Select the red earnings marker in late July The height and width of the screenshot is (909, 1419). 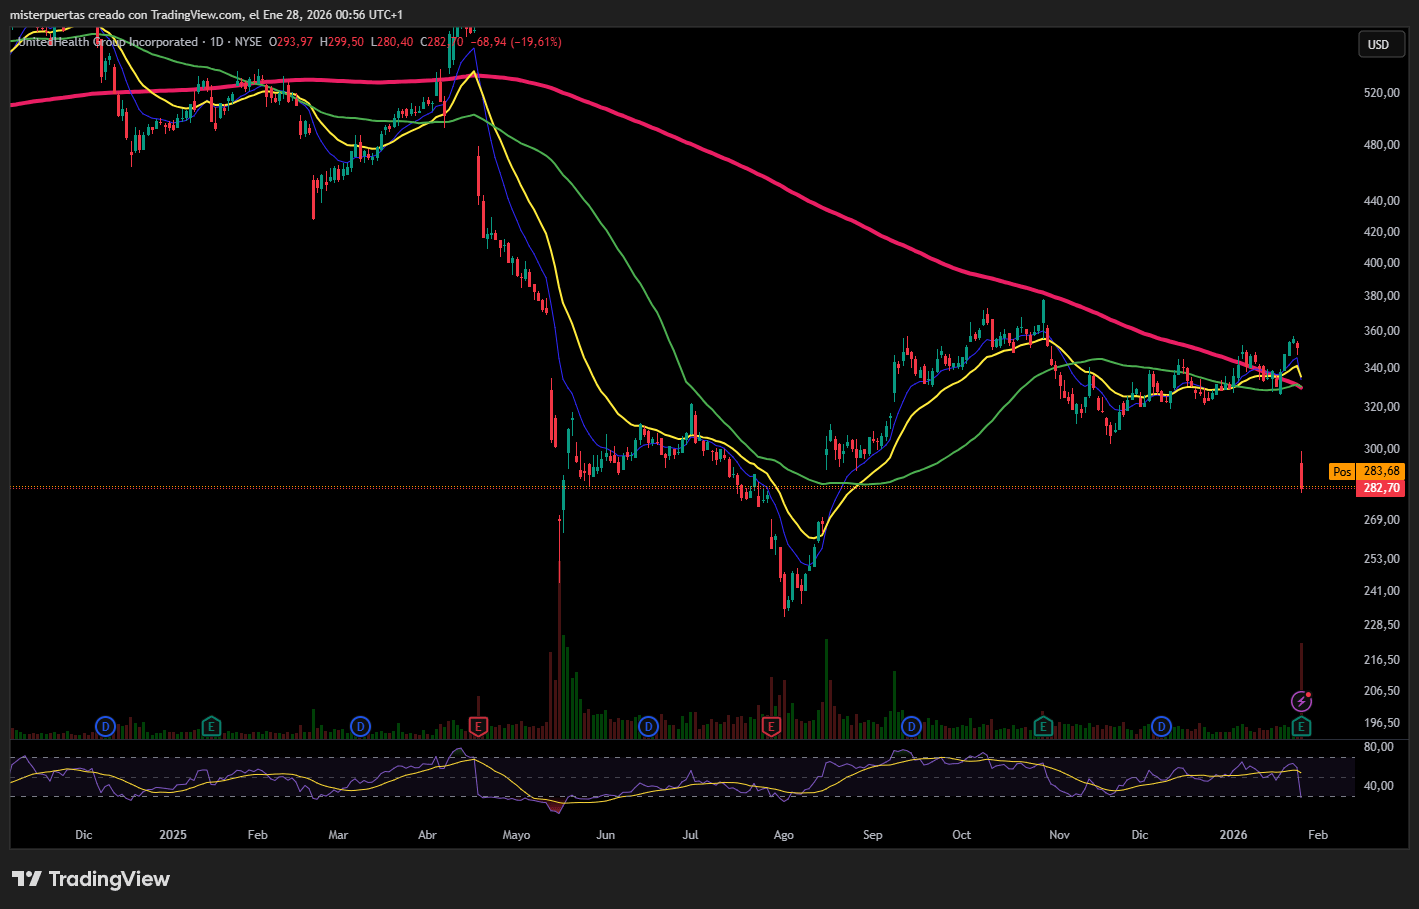coord(770,727)
